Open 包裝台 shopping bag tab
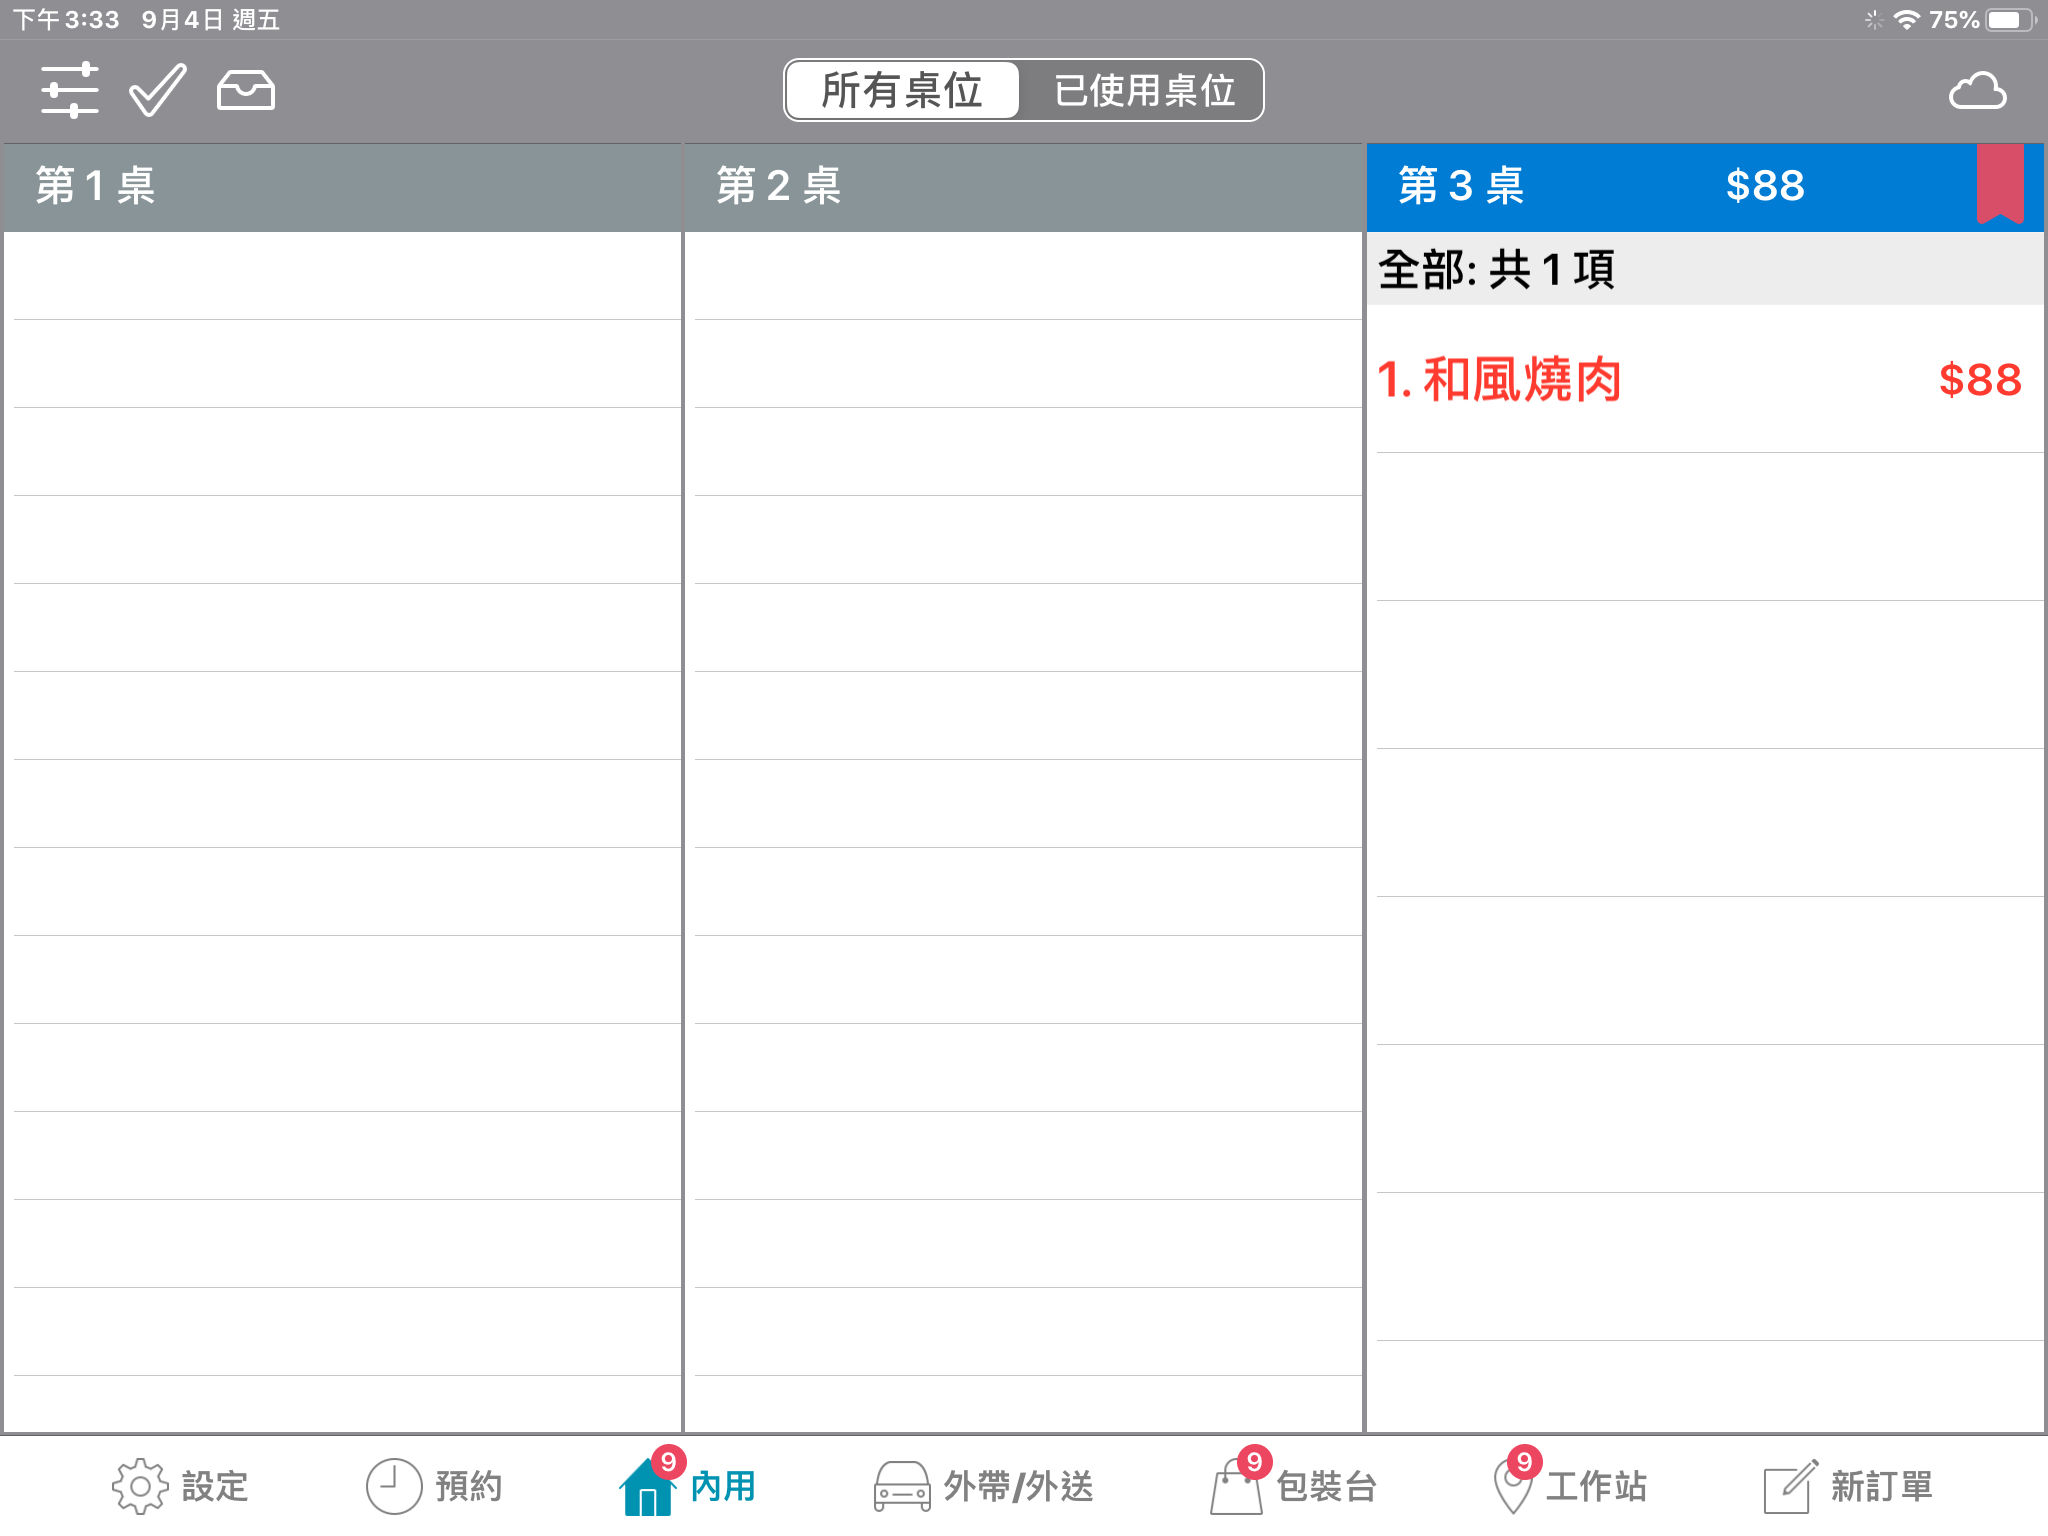Image resolution: width=2048 pixels, height=1536 pixels. point(1294,1486)
